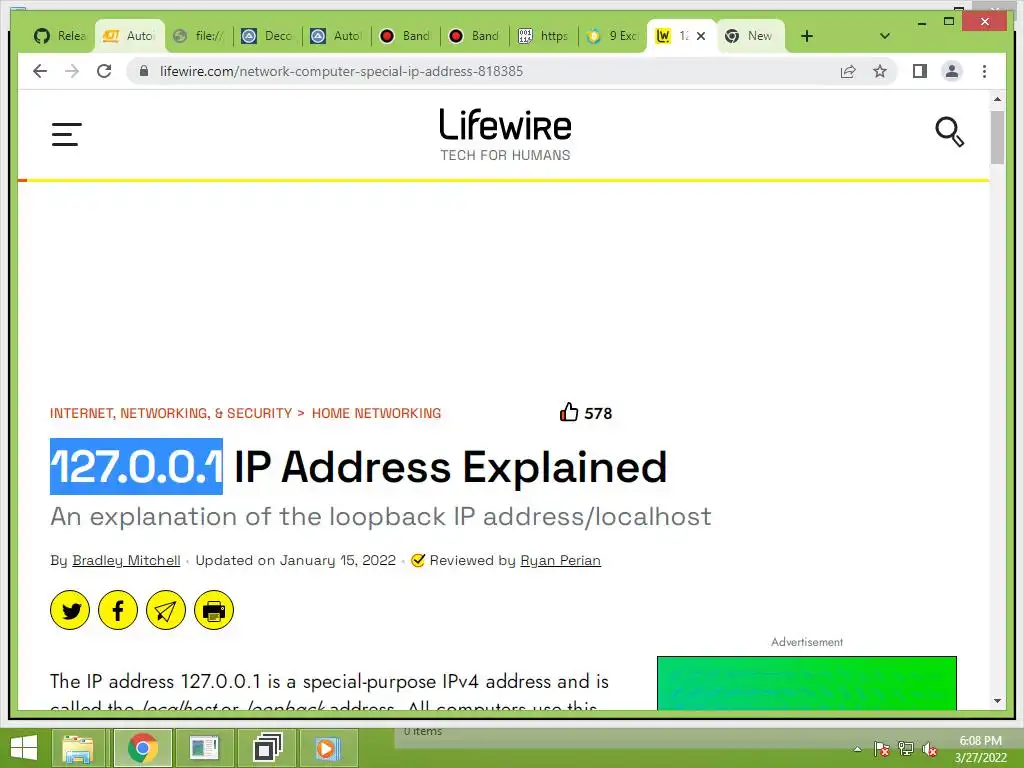Click the document viewer taskbar icon
Image resolution: width=1024 pixels, height=768 pixels.
tap(204, 748)
